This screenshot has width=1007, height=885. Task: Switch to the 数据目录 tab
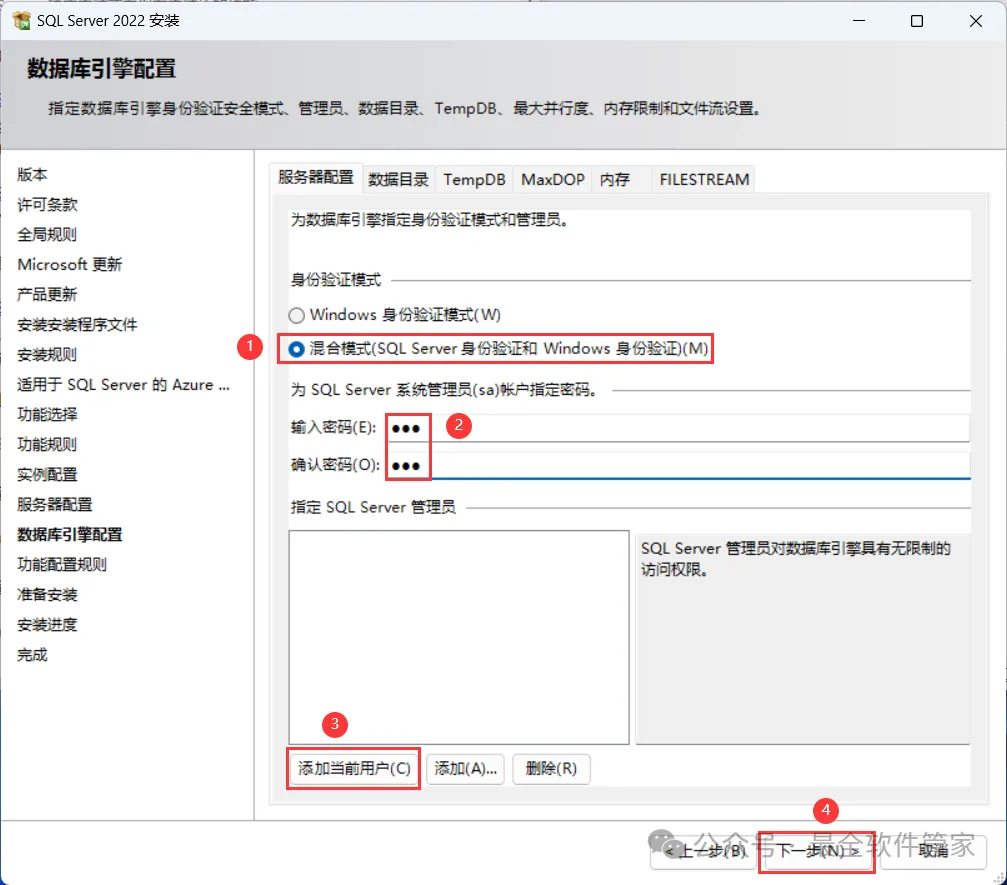398,180
